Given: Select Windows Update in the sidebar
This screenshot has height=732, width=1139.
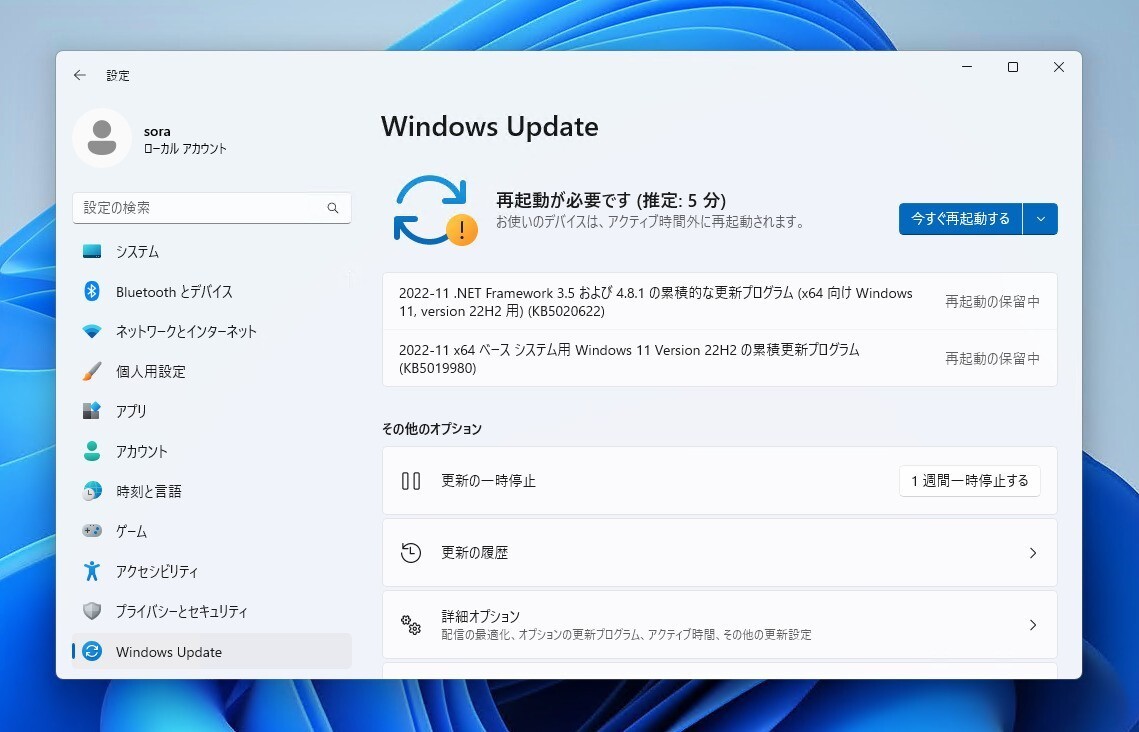Looking at the screenshot, I should (166, 651).
